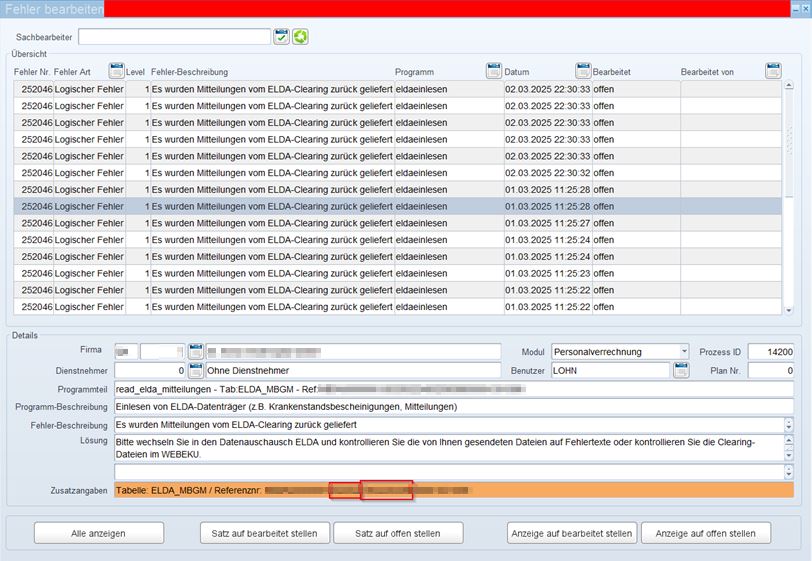Click Satz auf bearbeitet stellen

[264, 533]
